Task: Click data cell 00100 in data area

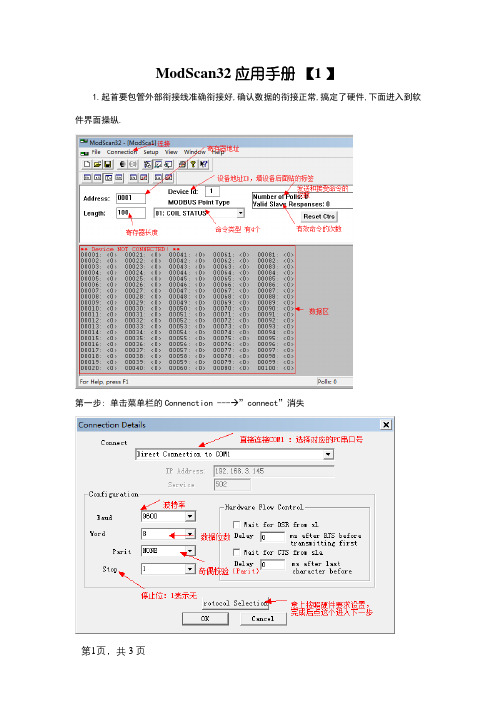Action: [x=275, y=368]
